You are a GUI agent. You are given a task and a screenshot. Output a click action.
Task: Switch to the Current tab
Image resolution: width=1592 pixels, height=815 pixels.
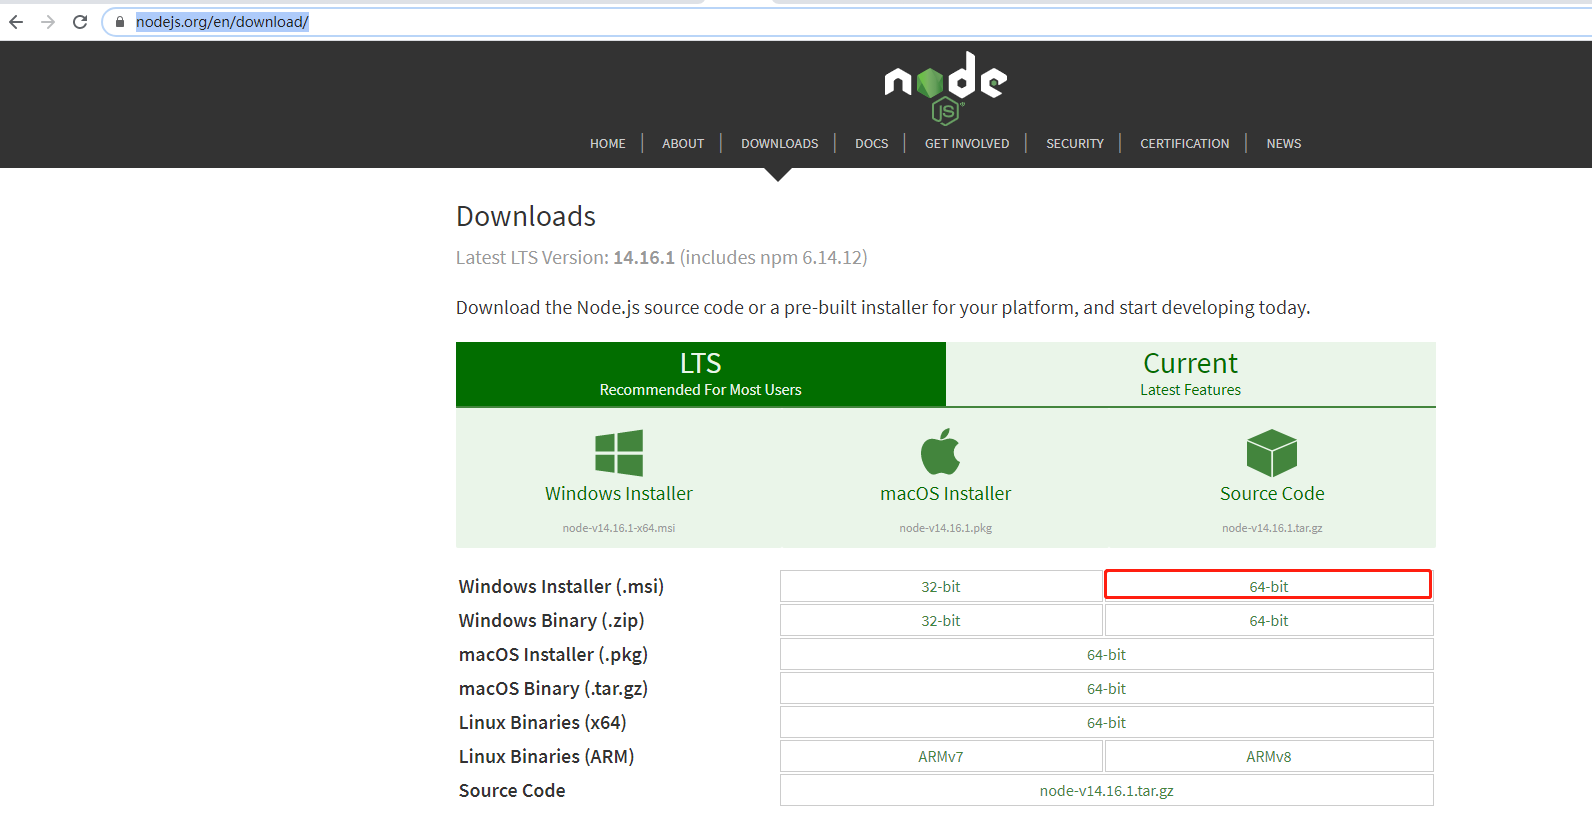1191,374
